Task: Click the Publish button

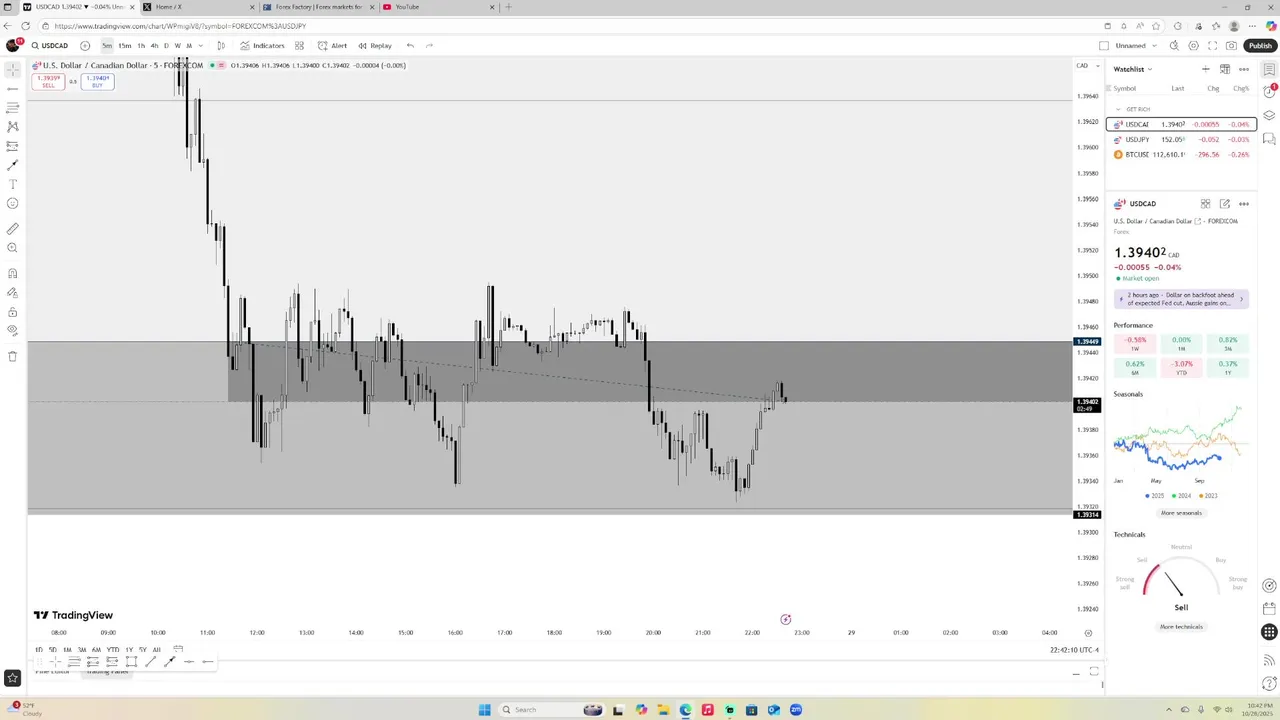Action: (1260, 45)
